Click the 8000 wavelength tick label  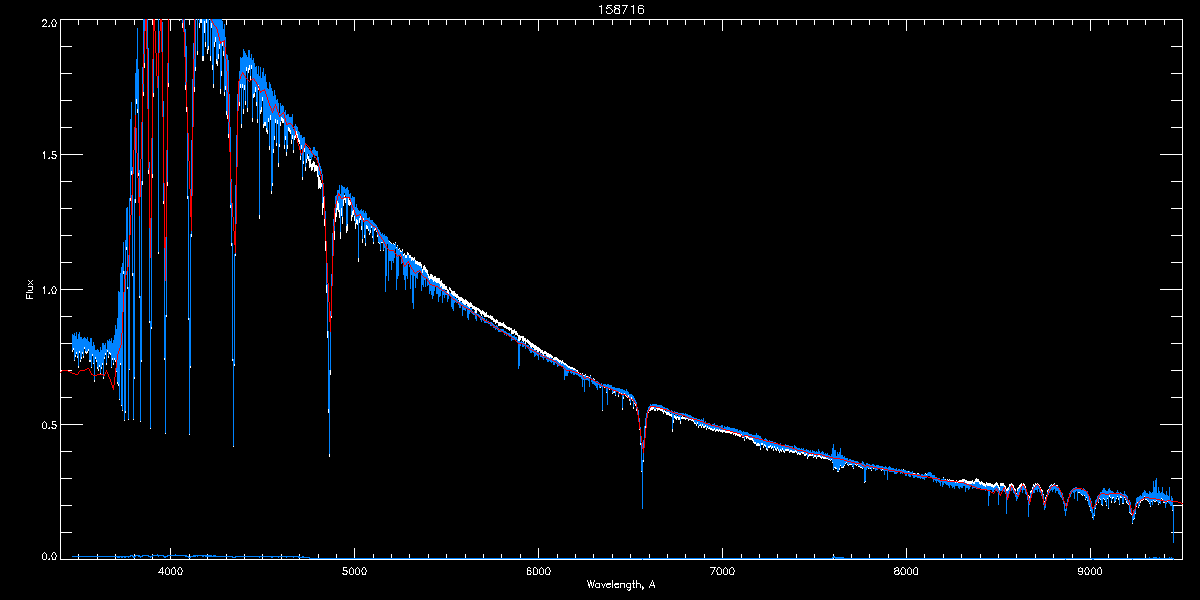(906, 571)
